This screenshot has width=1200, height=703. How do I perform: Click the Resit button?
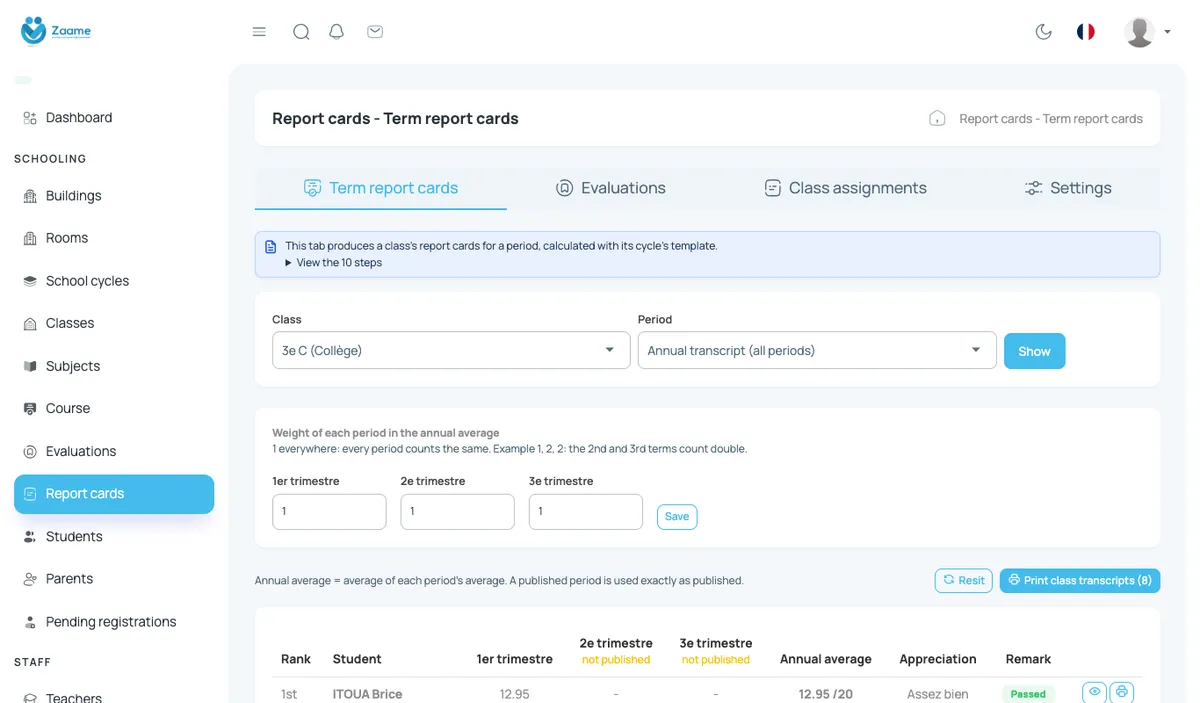963,580
